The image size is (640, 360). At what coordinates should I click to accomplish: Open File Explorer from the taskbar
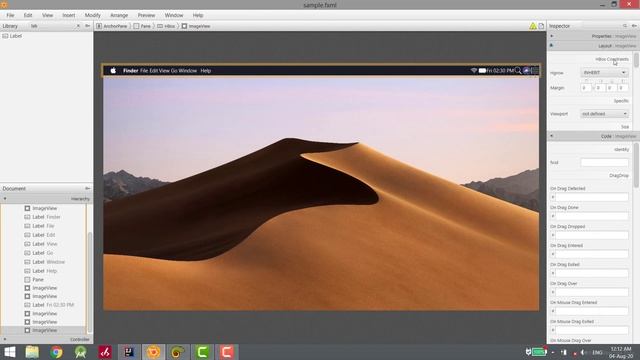32,352
